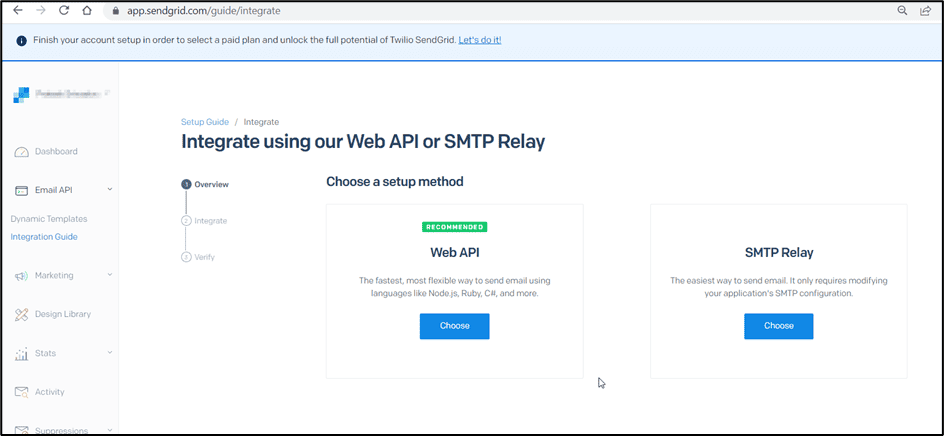Select Integration Guide in sidebar

pyautogui.click(x=44, y=237)
